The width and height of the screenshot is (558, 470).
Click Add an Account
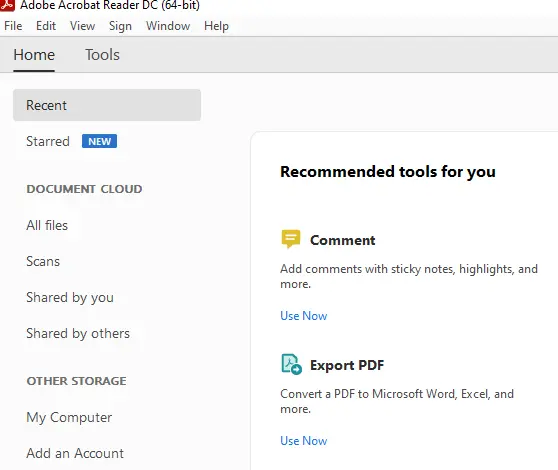[x=75, y=453]
